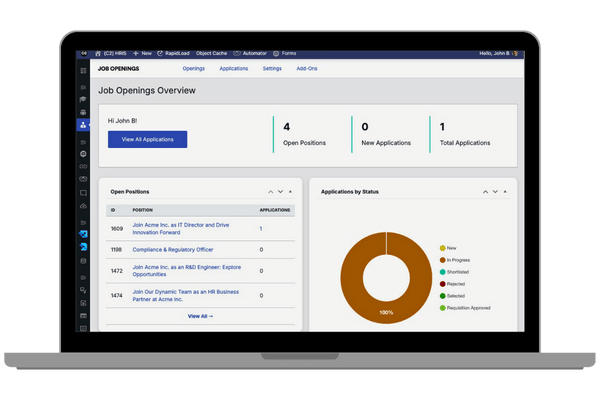Switch to the Applications tab
This screenshot has width=600, height=400.
pos(233,69)
